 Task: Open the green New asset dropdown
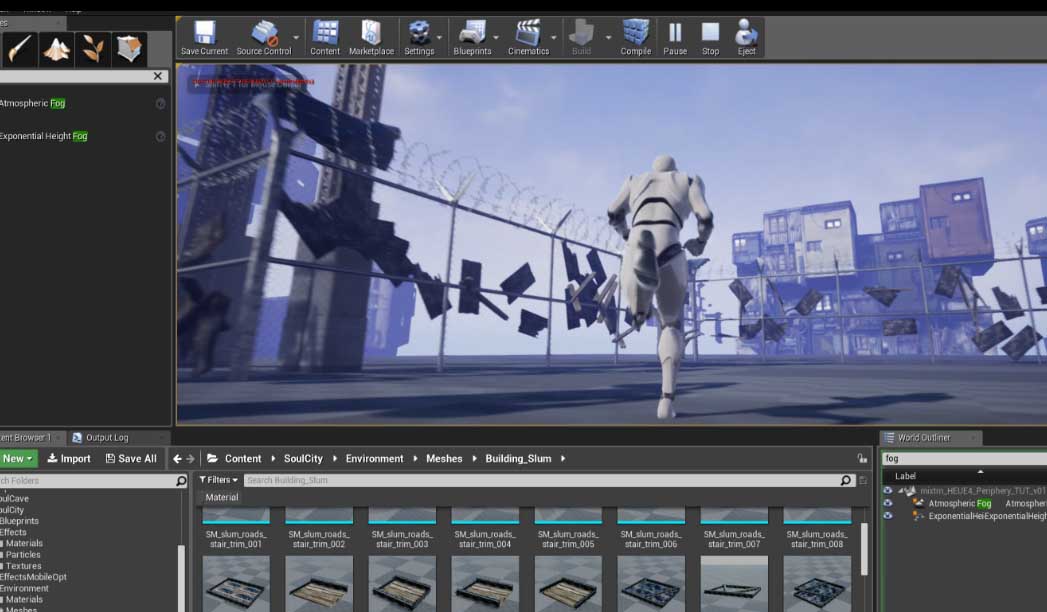point(17,459)
